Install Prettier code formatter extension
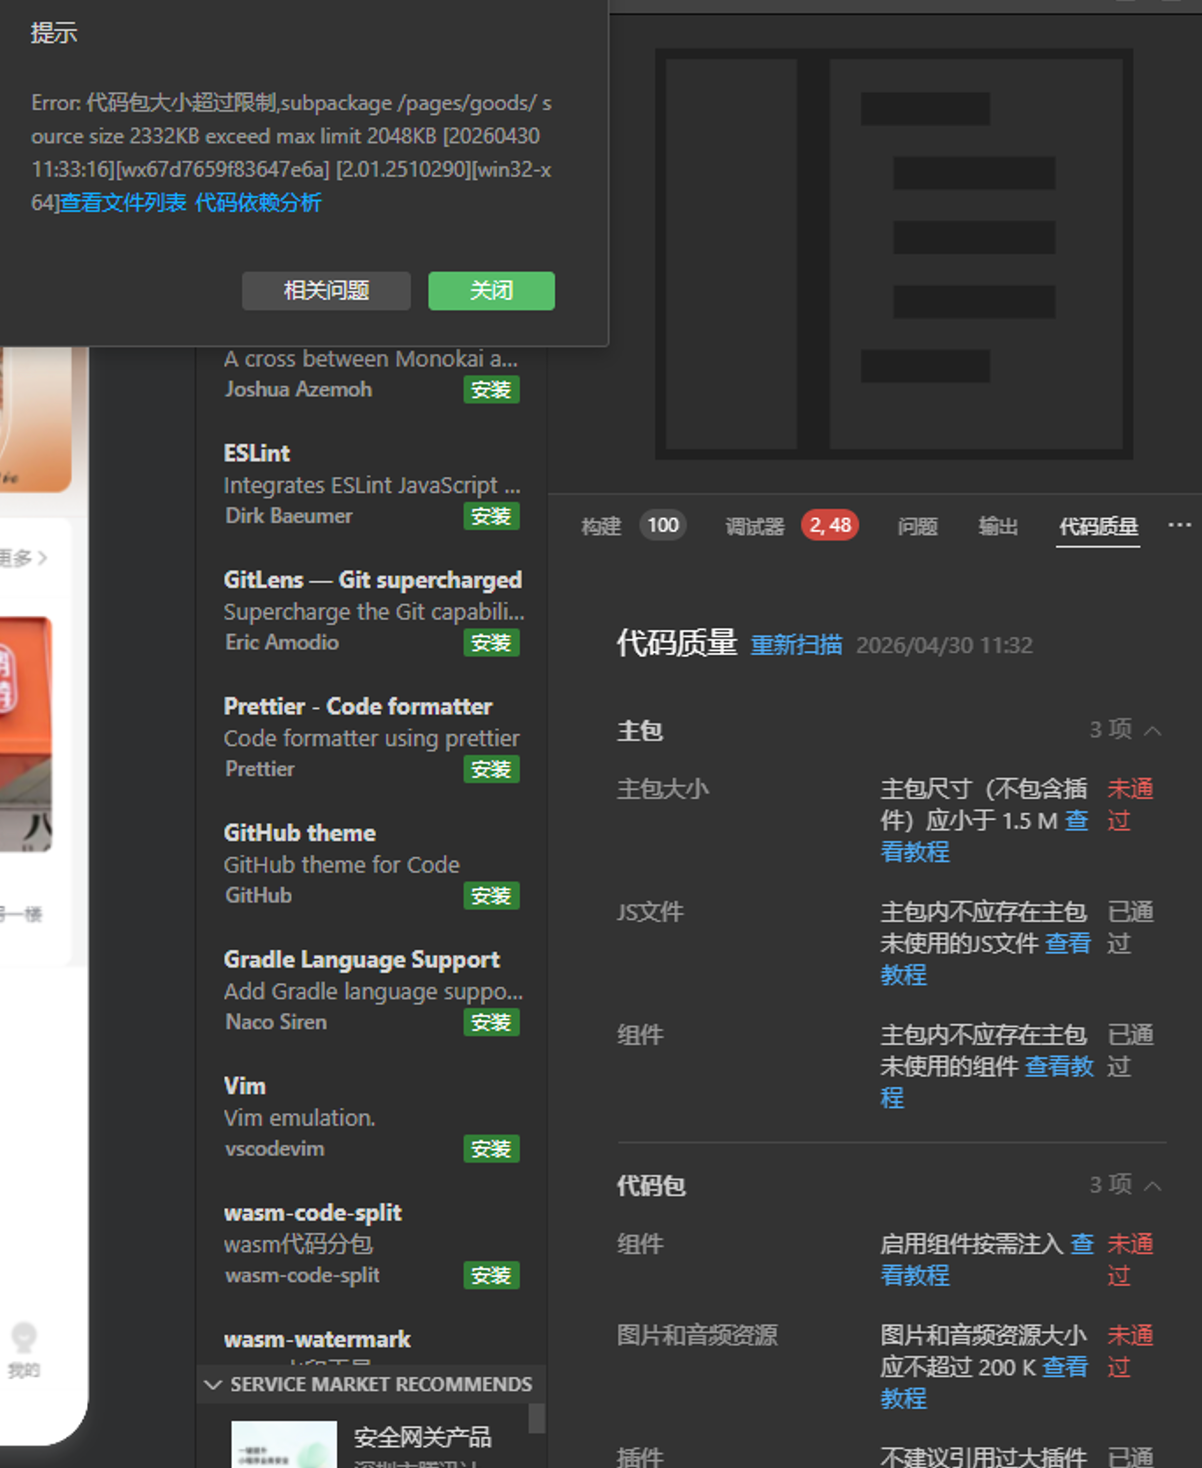1202x1468 pixels. [x=491, y=769]
